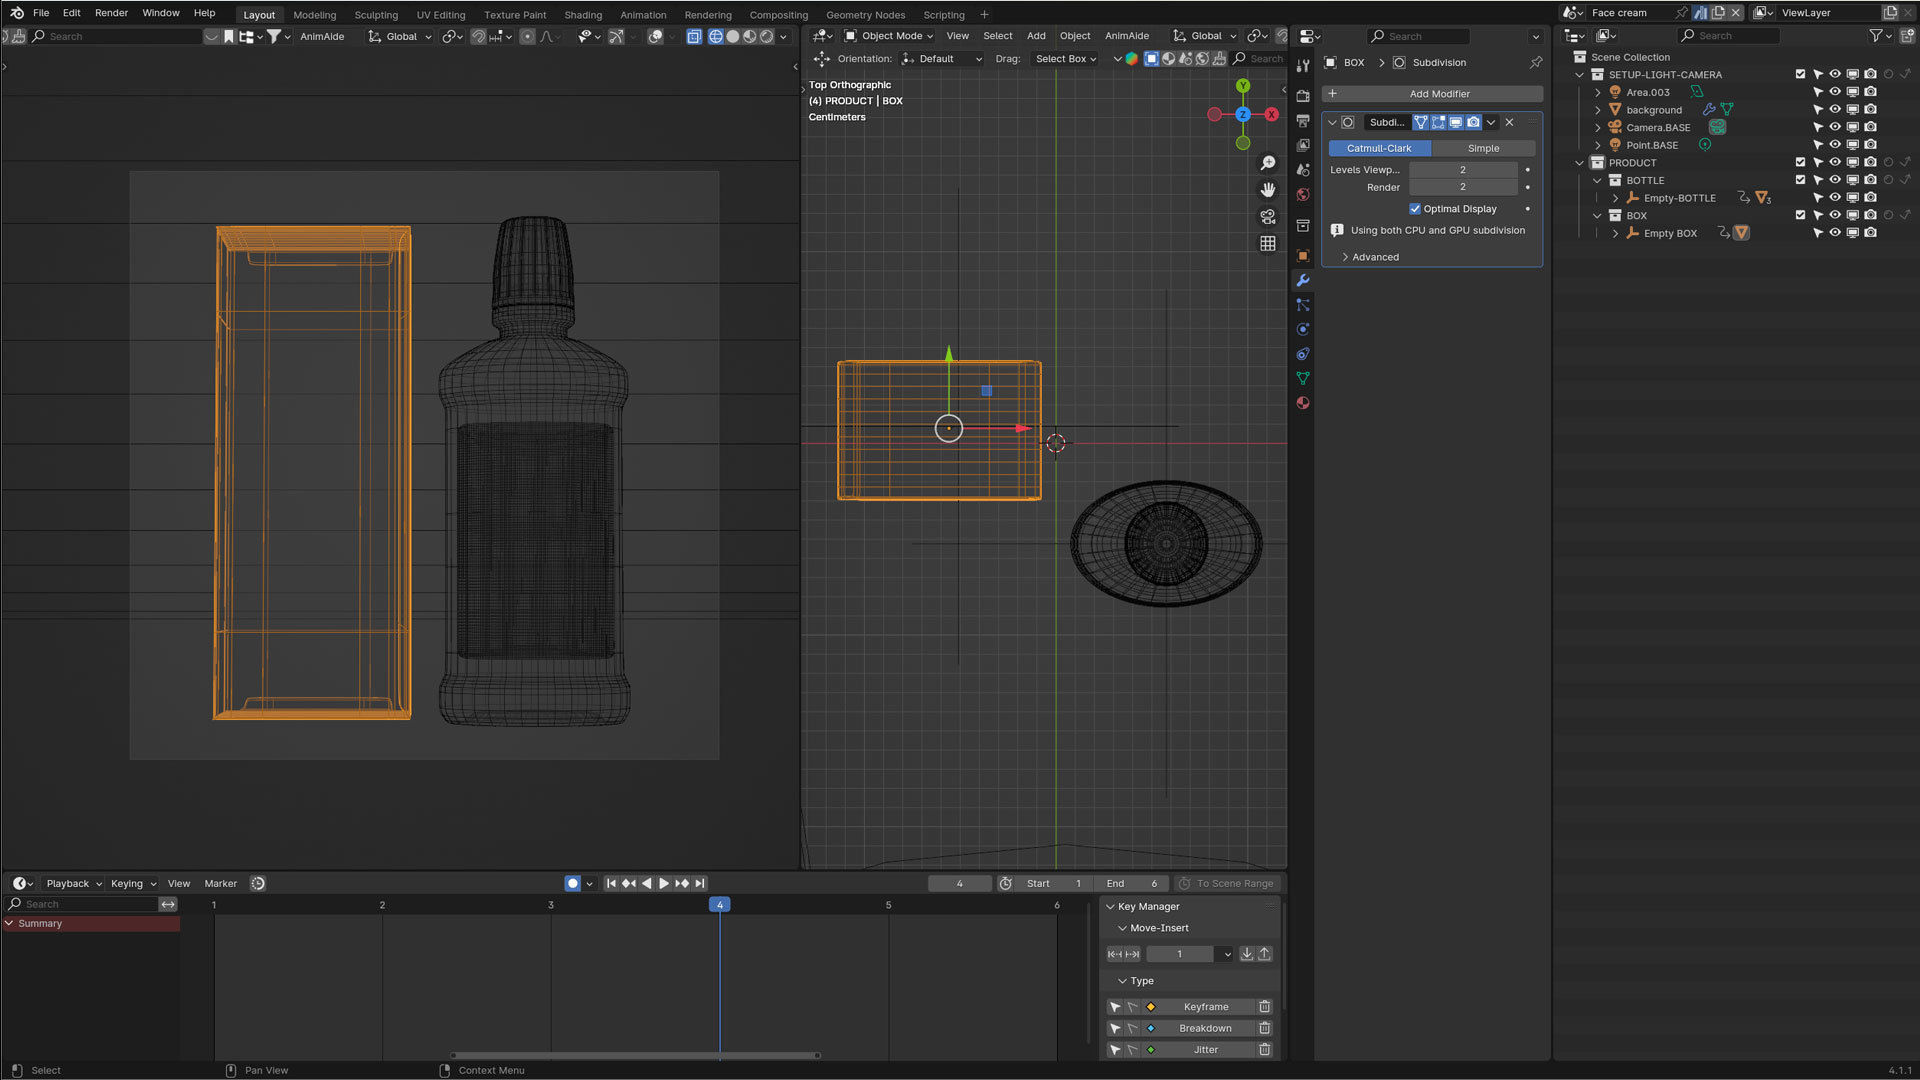Click the red X axis gizmo

[1272, 114]
